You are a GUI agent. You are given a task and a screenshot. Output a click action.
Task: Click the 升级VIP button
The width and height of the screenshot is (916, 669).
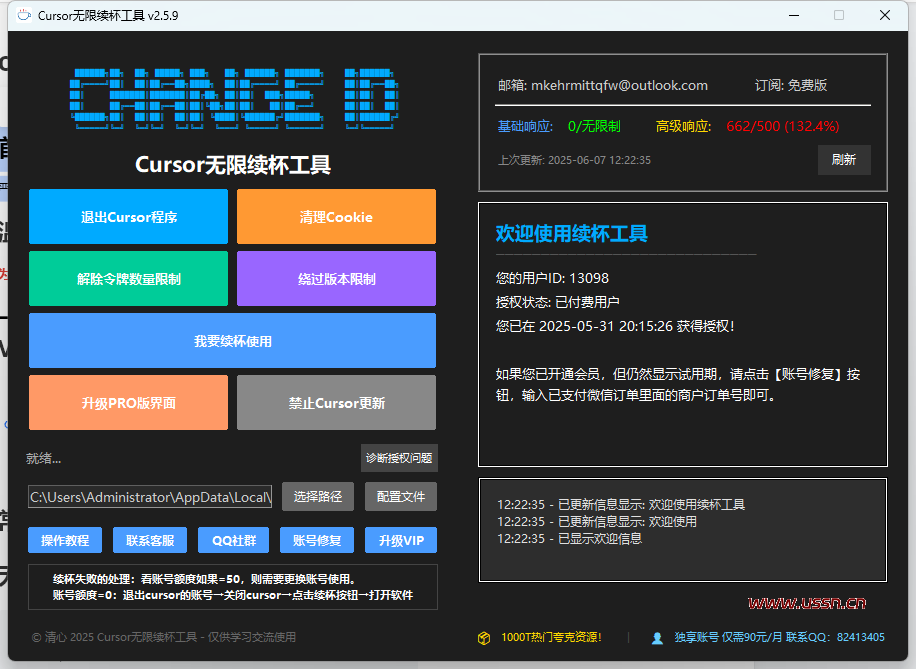pos(401,540)
